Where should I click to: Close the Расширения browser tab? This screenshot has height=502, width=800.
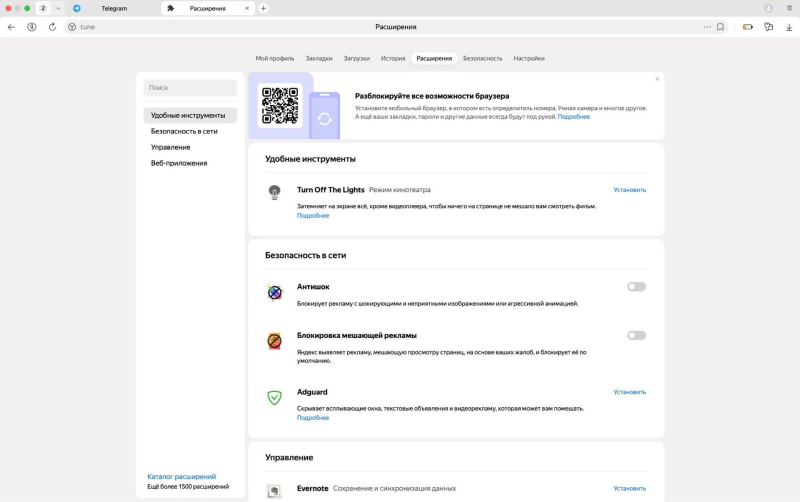coord(247,8)
